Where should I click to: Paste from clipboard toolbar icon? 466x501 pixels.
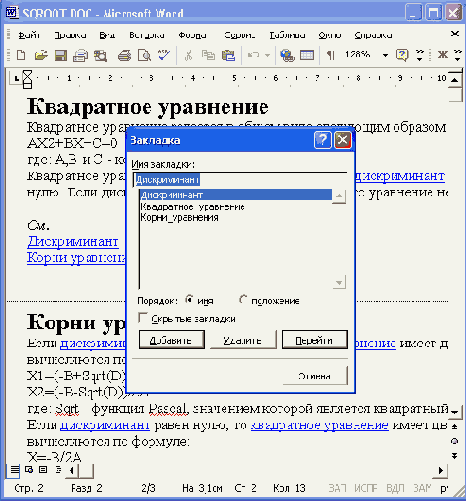tap(229, 55)
